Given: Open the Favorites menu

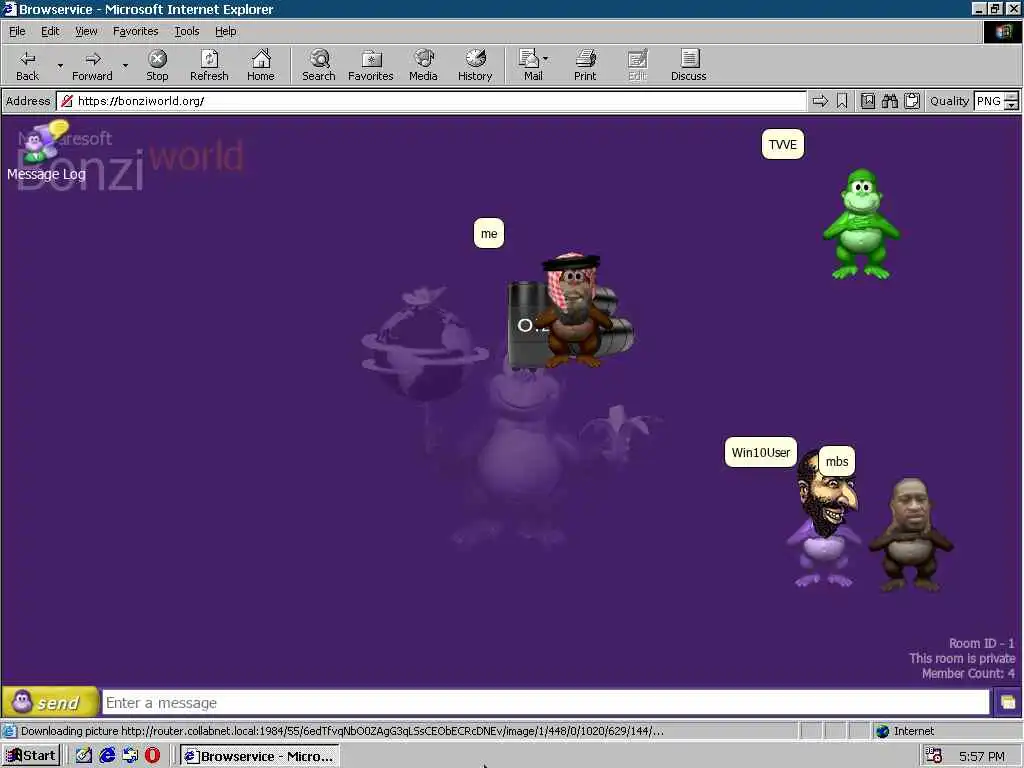Looking at the screenshot, I should click(135, 31).
